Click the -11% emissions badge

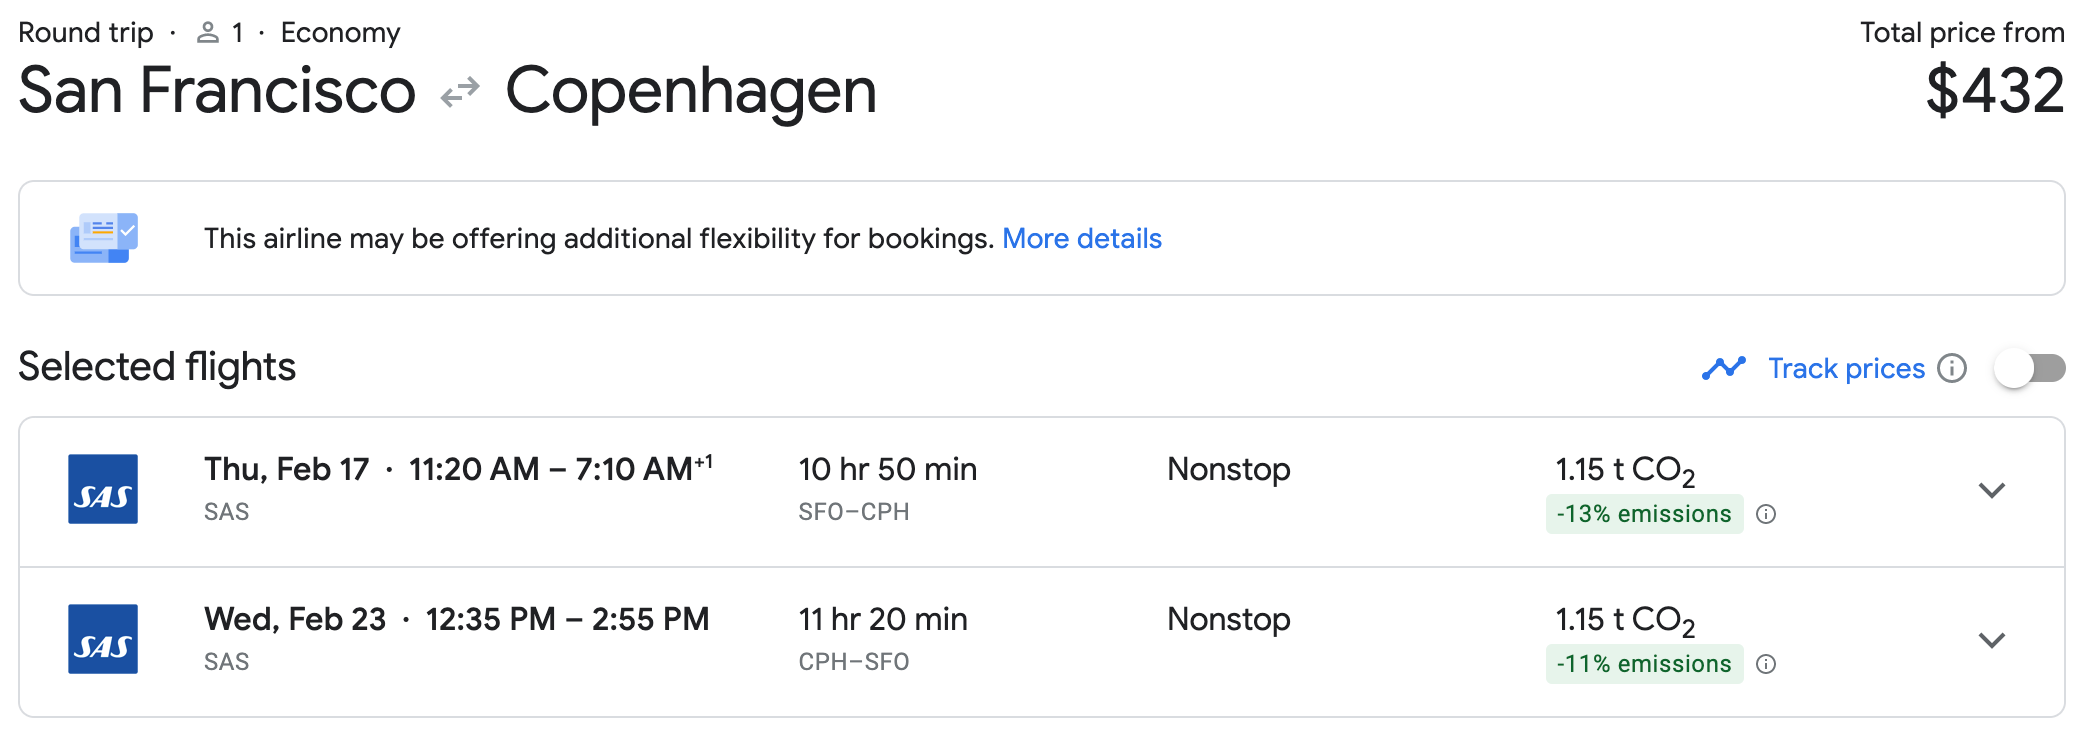click(1643, 664)
